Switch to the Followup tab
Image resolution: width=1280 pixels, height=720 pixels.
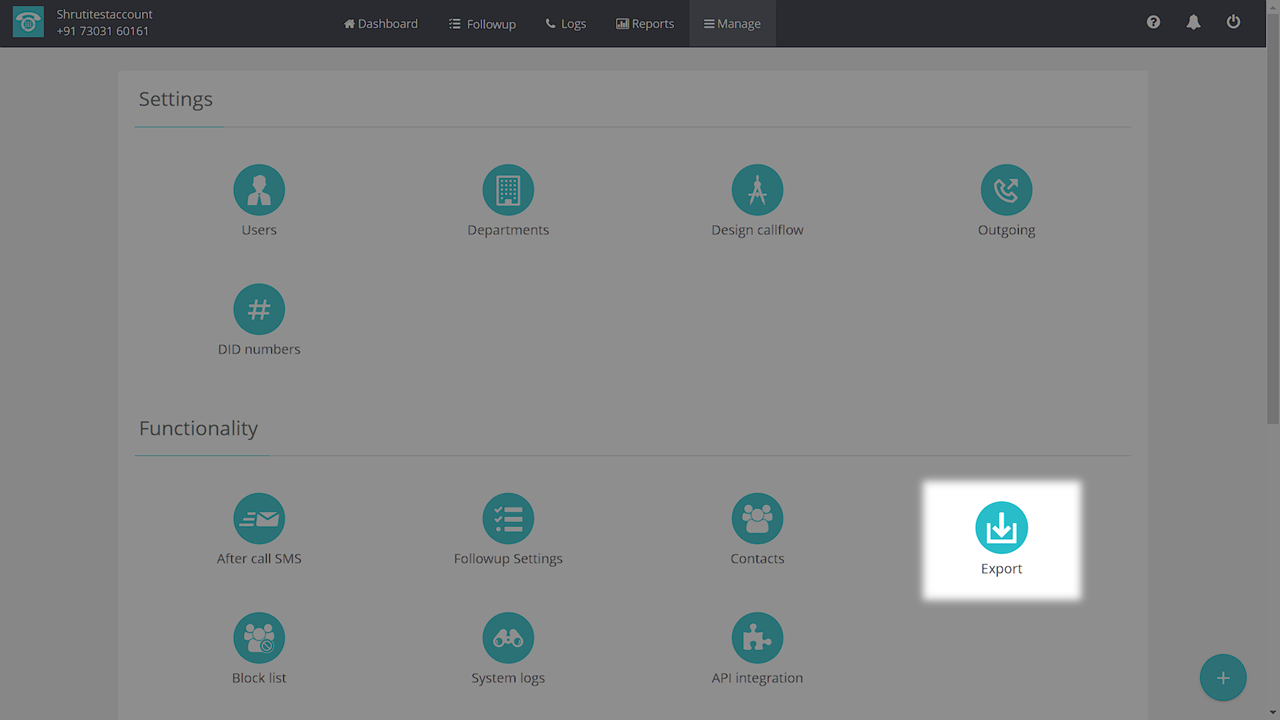(482, 24)
